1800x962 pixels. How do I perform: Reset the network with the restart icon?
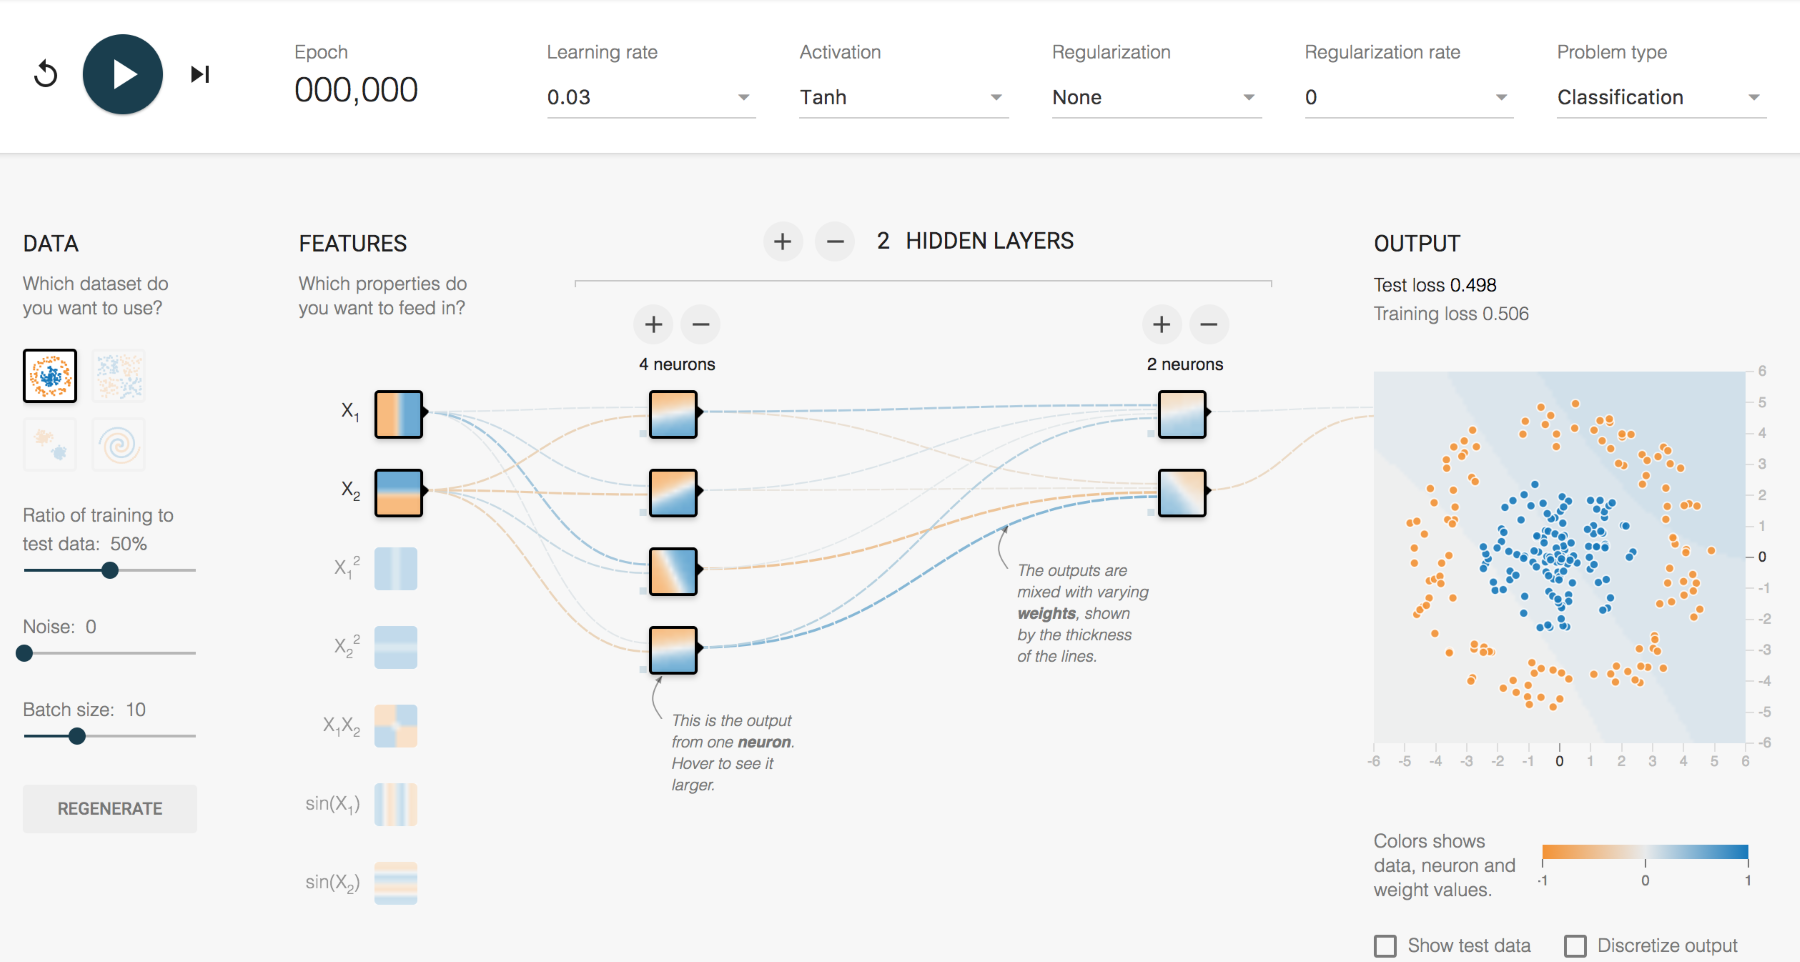pyautogui.click(x=46, y=74)
